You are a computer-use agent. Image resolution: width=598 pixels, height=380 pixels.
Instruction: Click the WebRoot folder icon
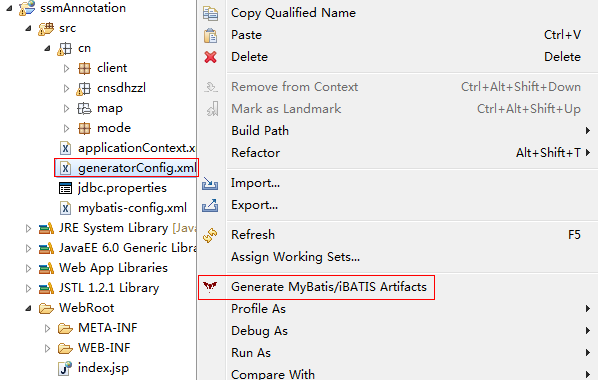click(x=46, y=308)
